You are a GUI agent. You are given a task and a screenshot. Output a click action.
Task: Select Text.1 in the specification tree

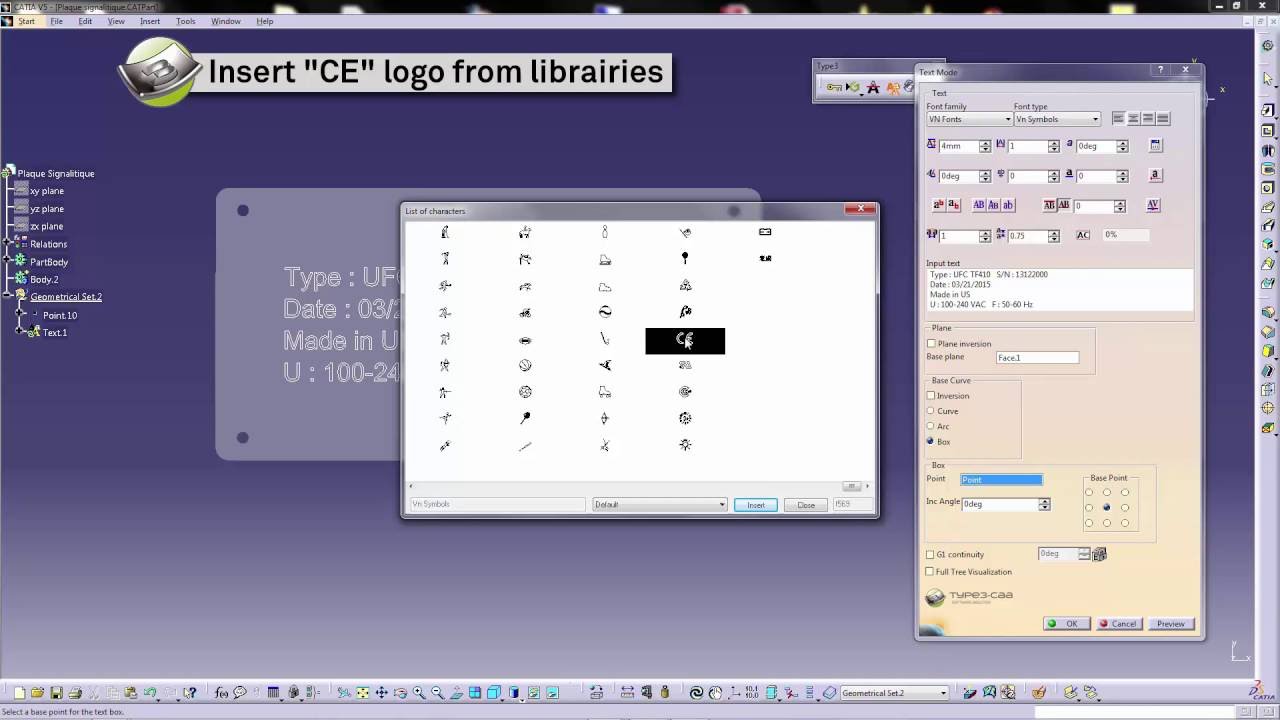coord(55,332)
